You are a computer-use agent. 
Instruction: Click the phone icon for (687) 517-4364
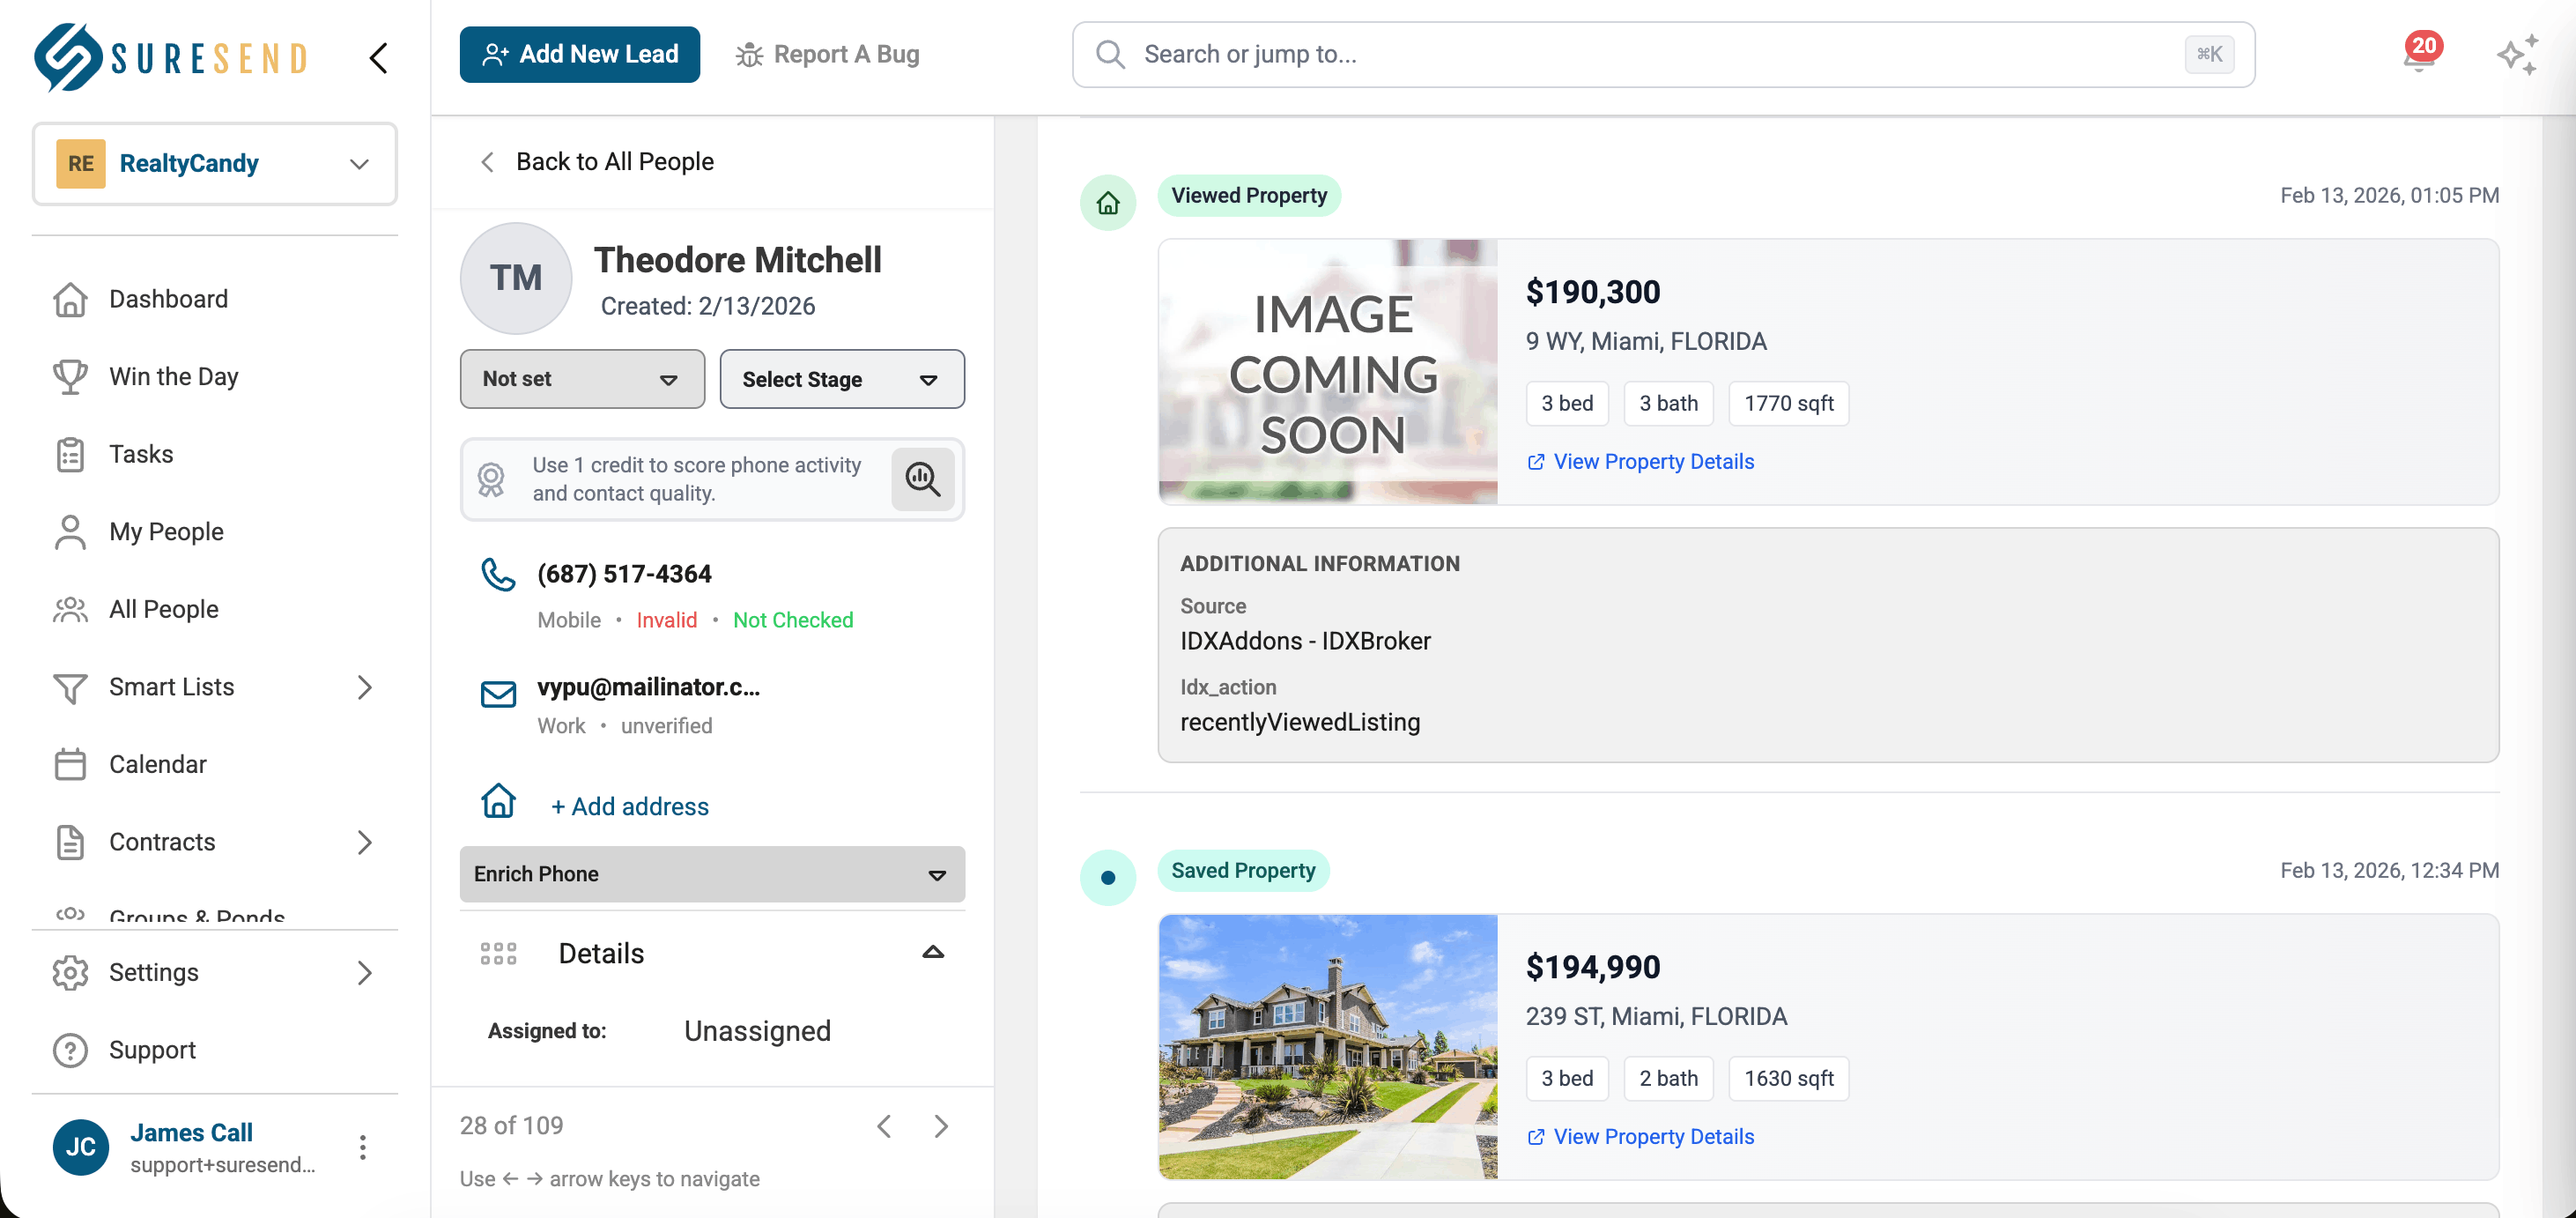(x=498, y=575)
